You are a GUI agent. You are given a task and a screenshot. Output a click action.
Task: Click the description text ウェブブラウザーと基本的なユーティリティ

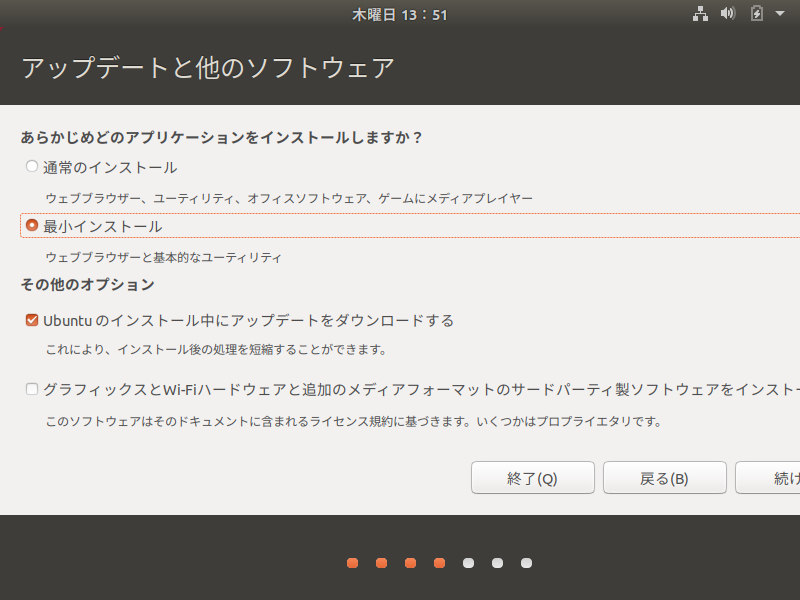pyautogui.click(x=163, y=257)
